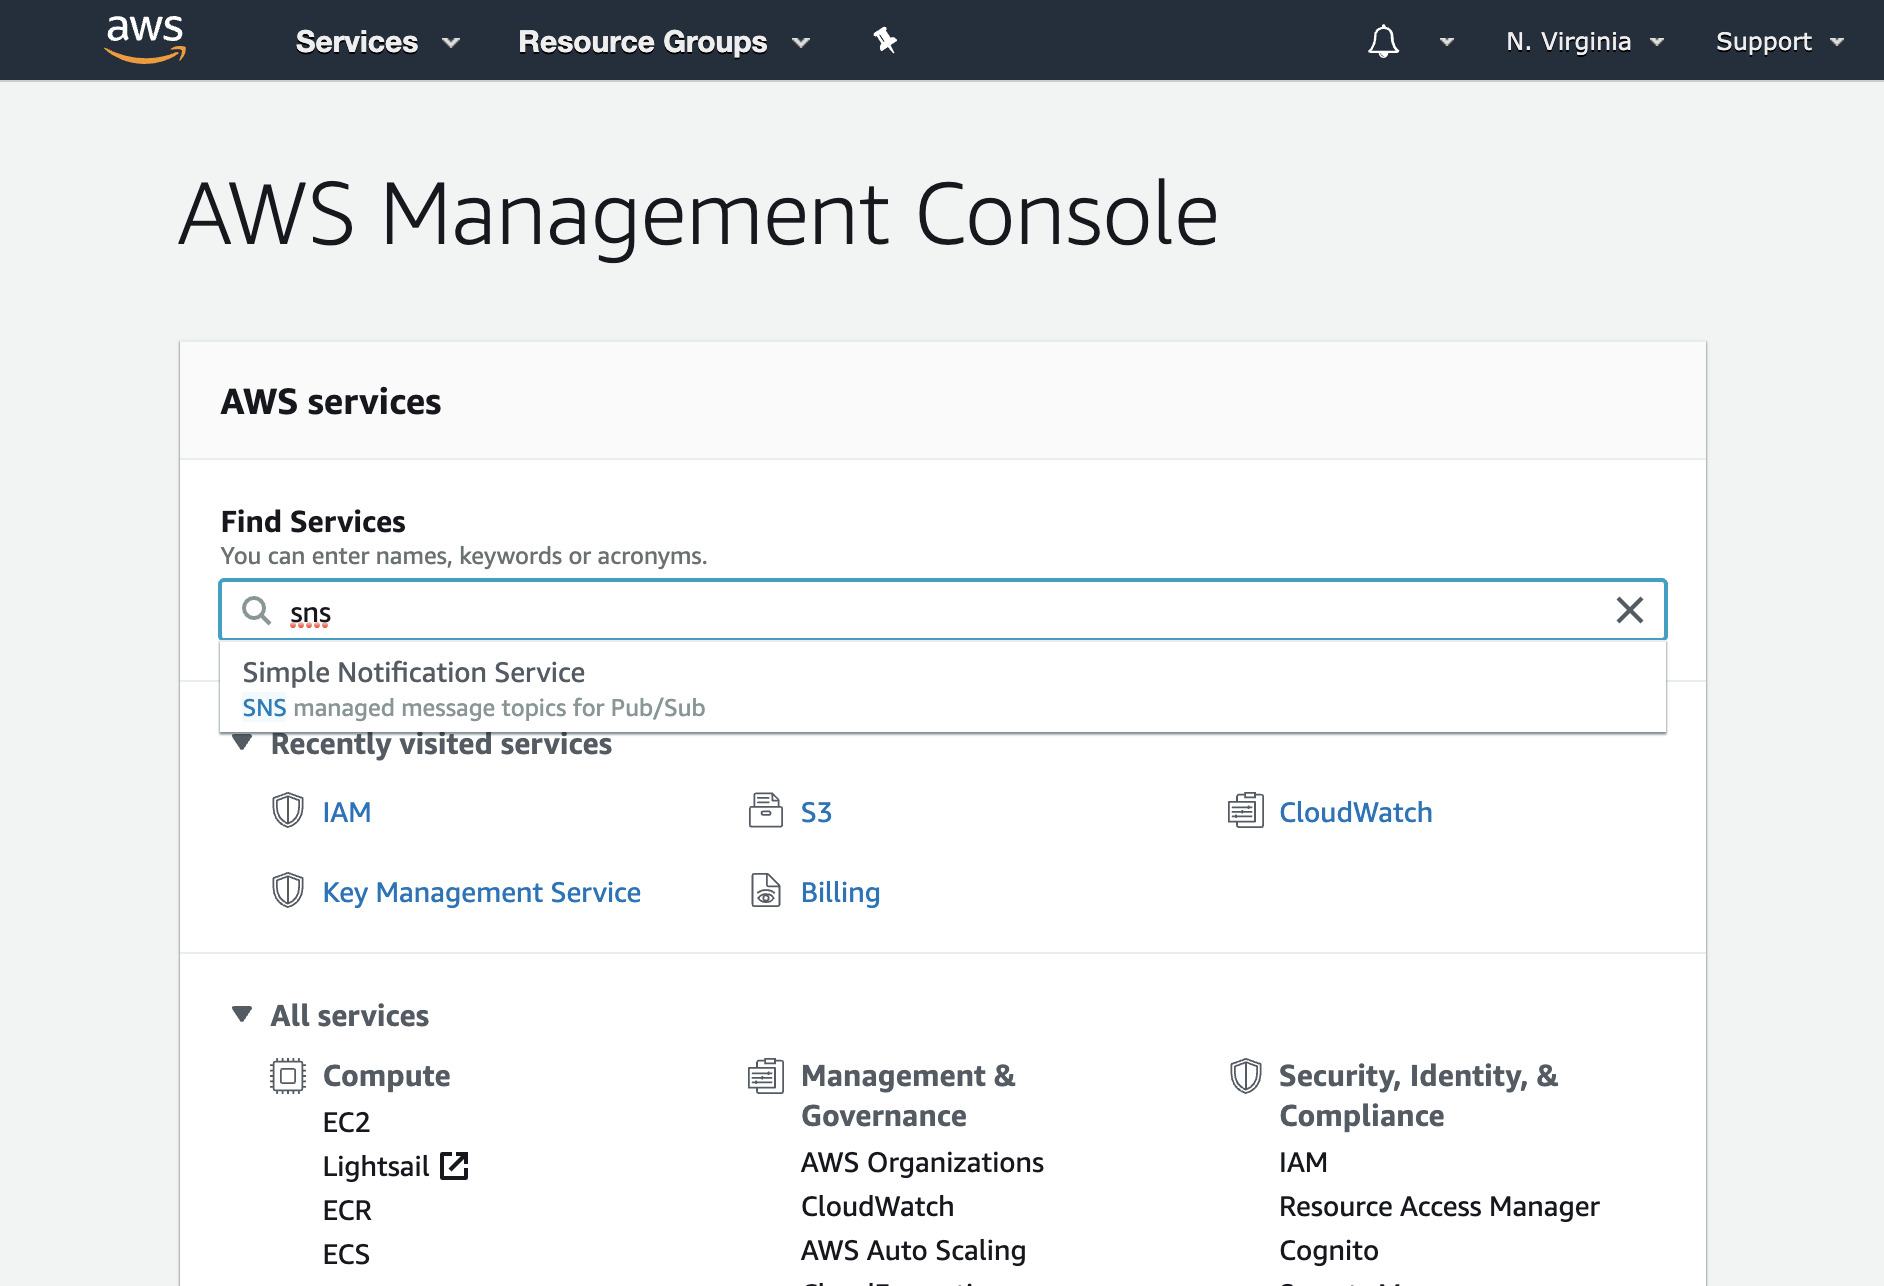The image size is (1884, 1286).
Task: Open Resource Access Manager service
Action: pyautogui.click(x=1439, y=1206)
